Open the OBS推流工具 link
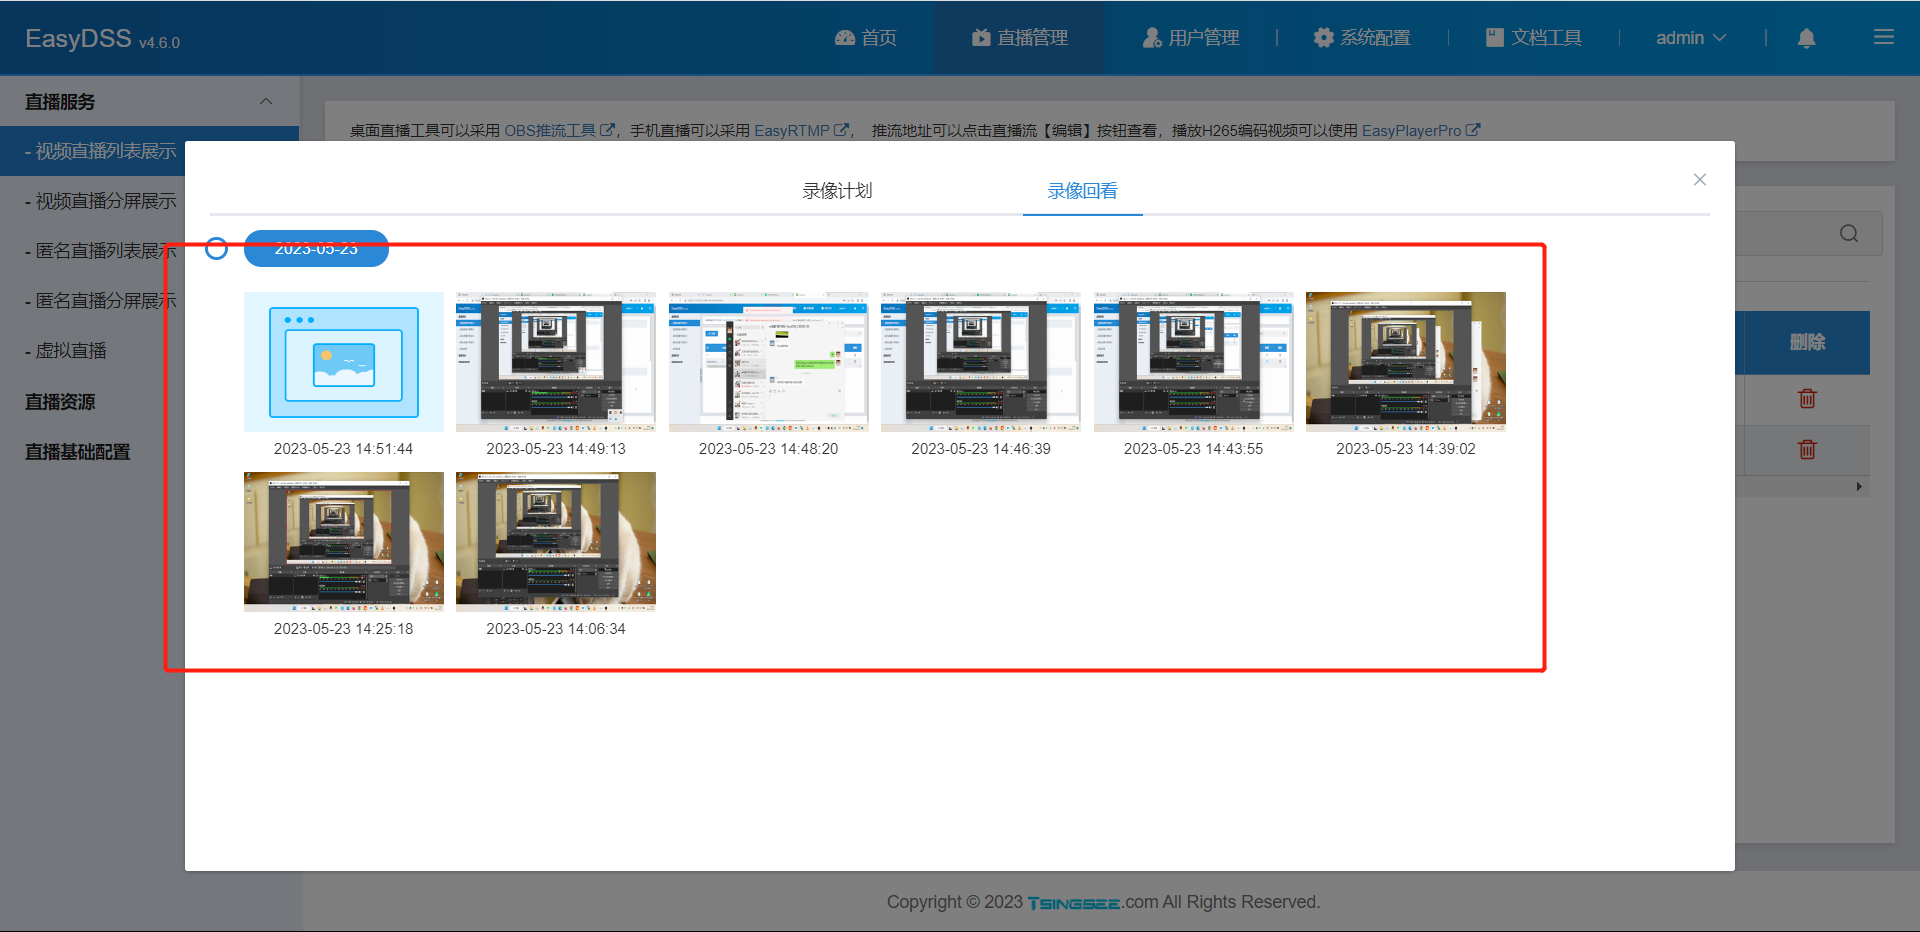This screenshot has width=1920, height=932. [x=552, y=129]
